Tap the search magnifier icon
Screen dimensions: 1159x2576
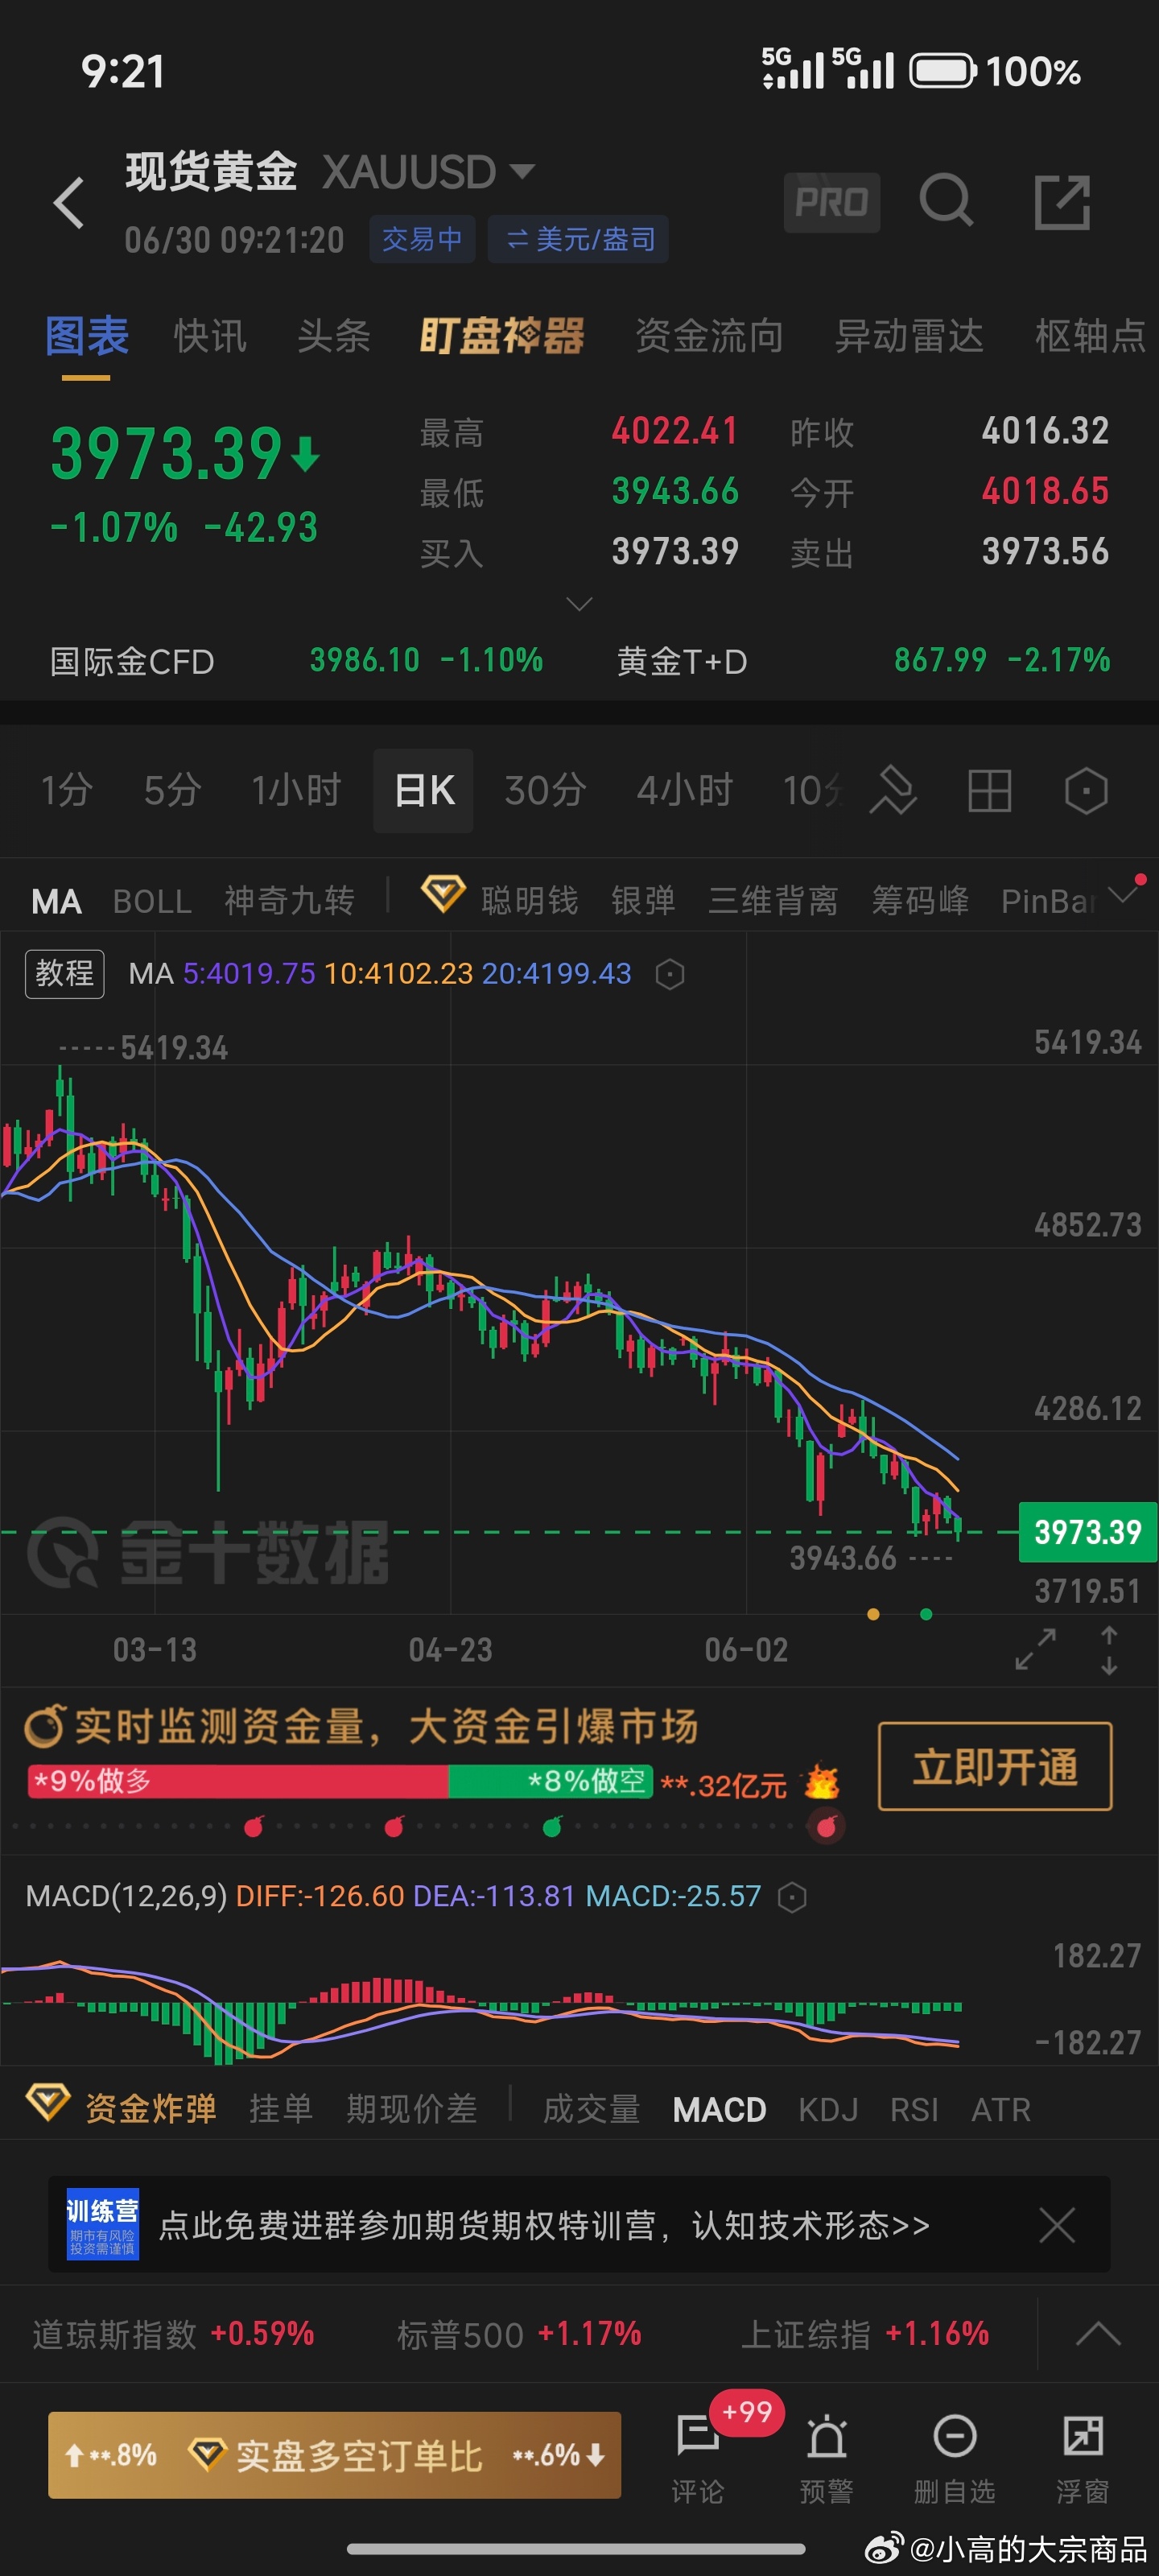[x=946, y=201]
